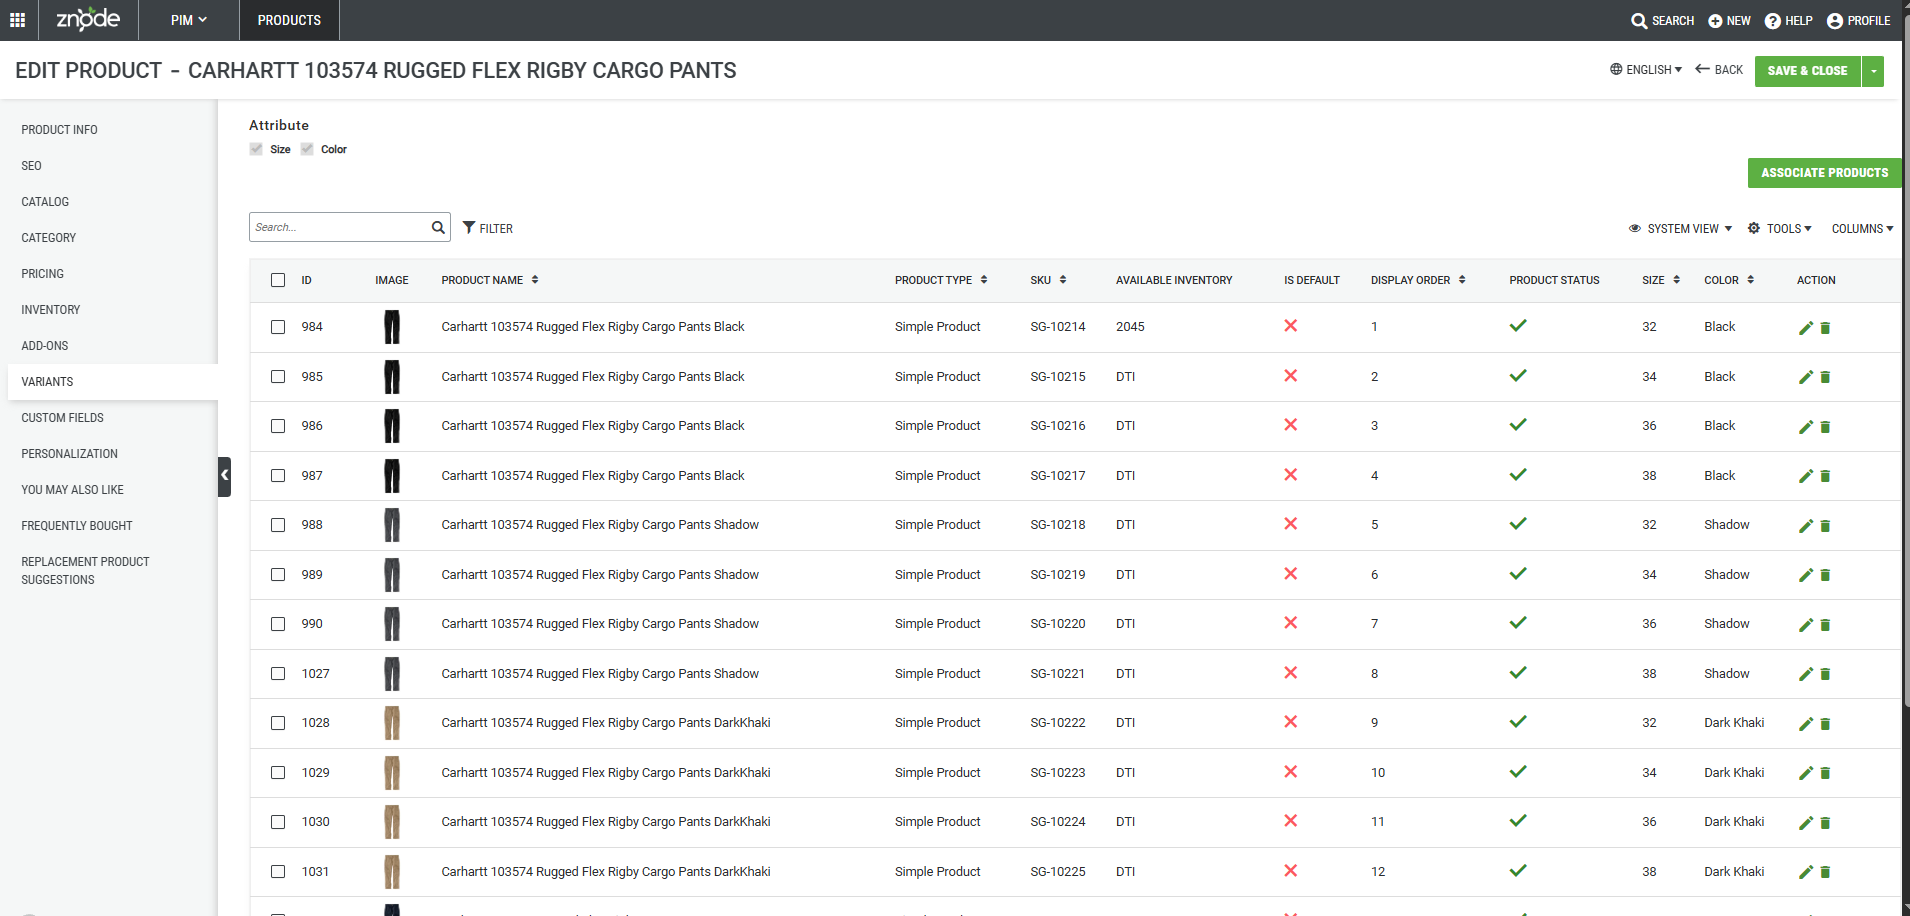Open the Columns dropdown
Viewport: 1910px width, 916px height.
1863,229
